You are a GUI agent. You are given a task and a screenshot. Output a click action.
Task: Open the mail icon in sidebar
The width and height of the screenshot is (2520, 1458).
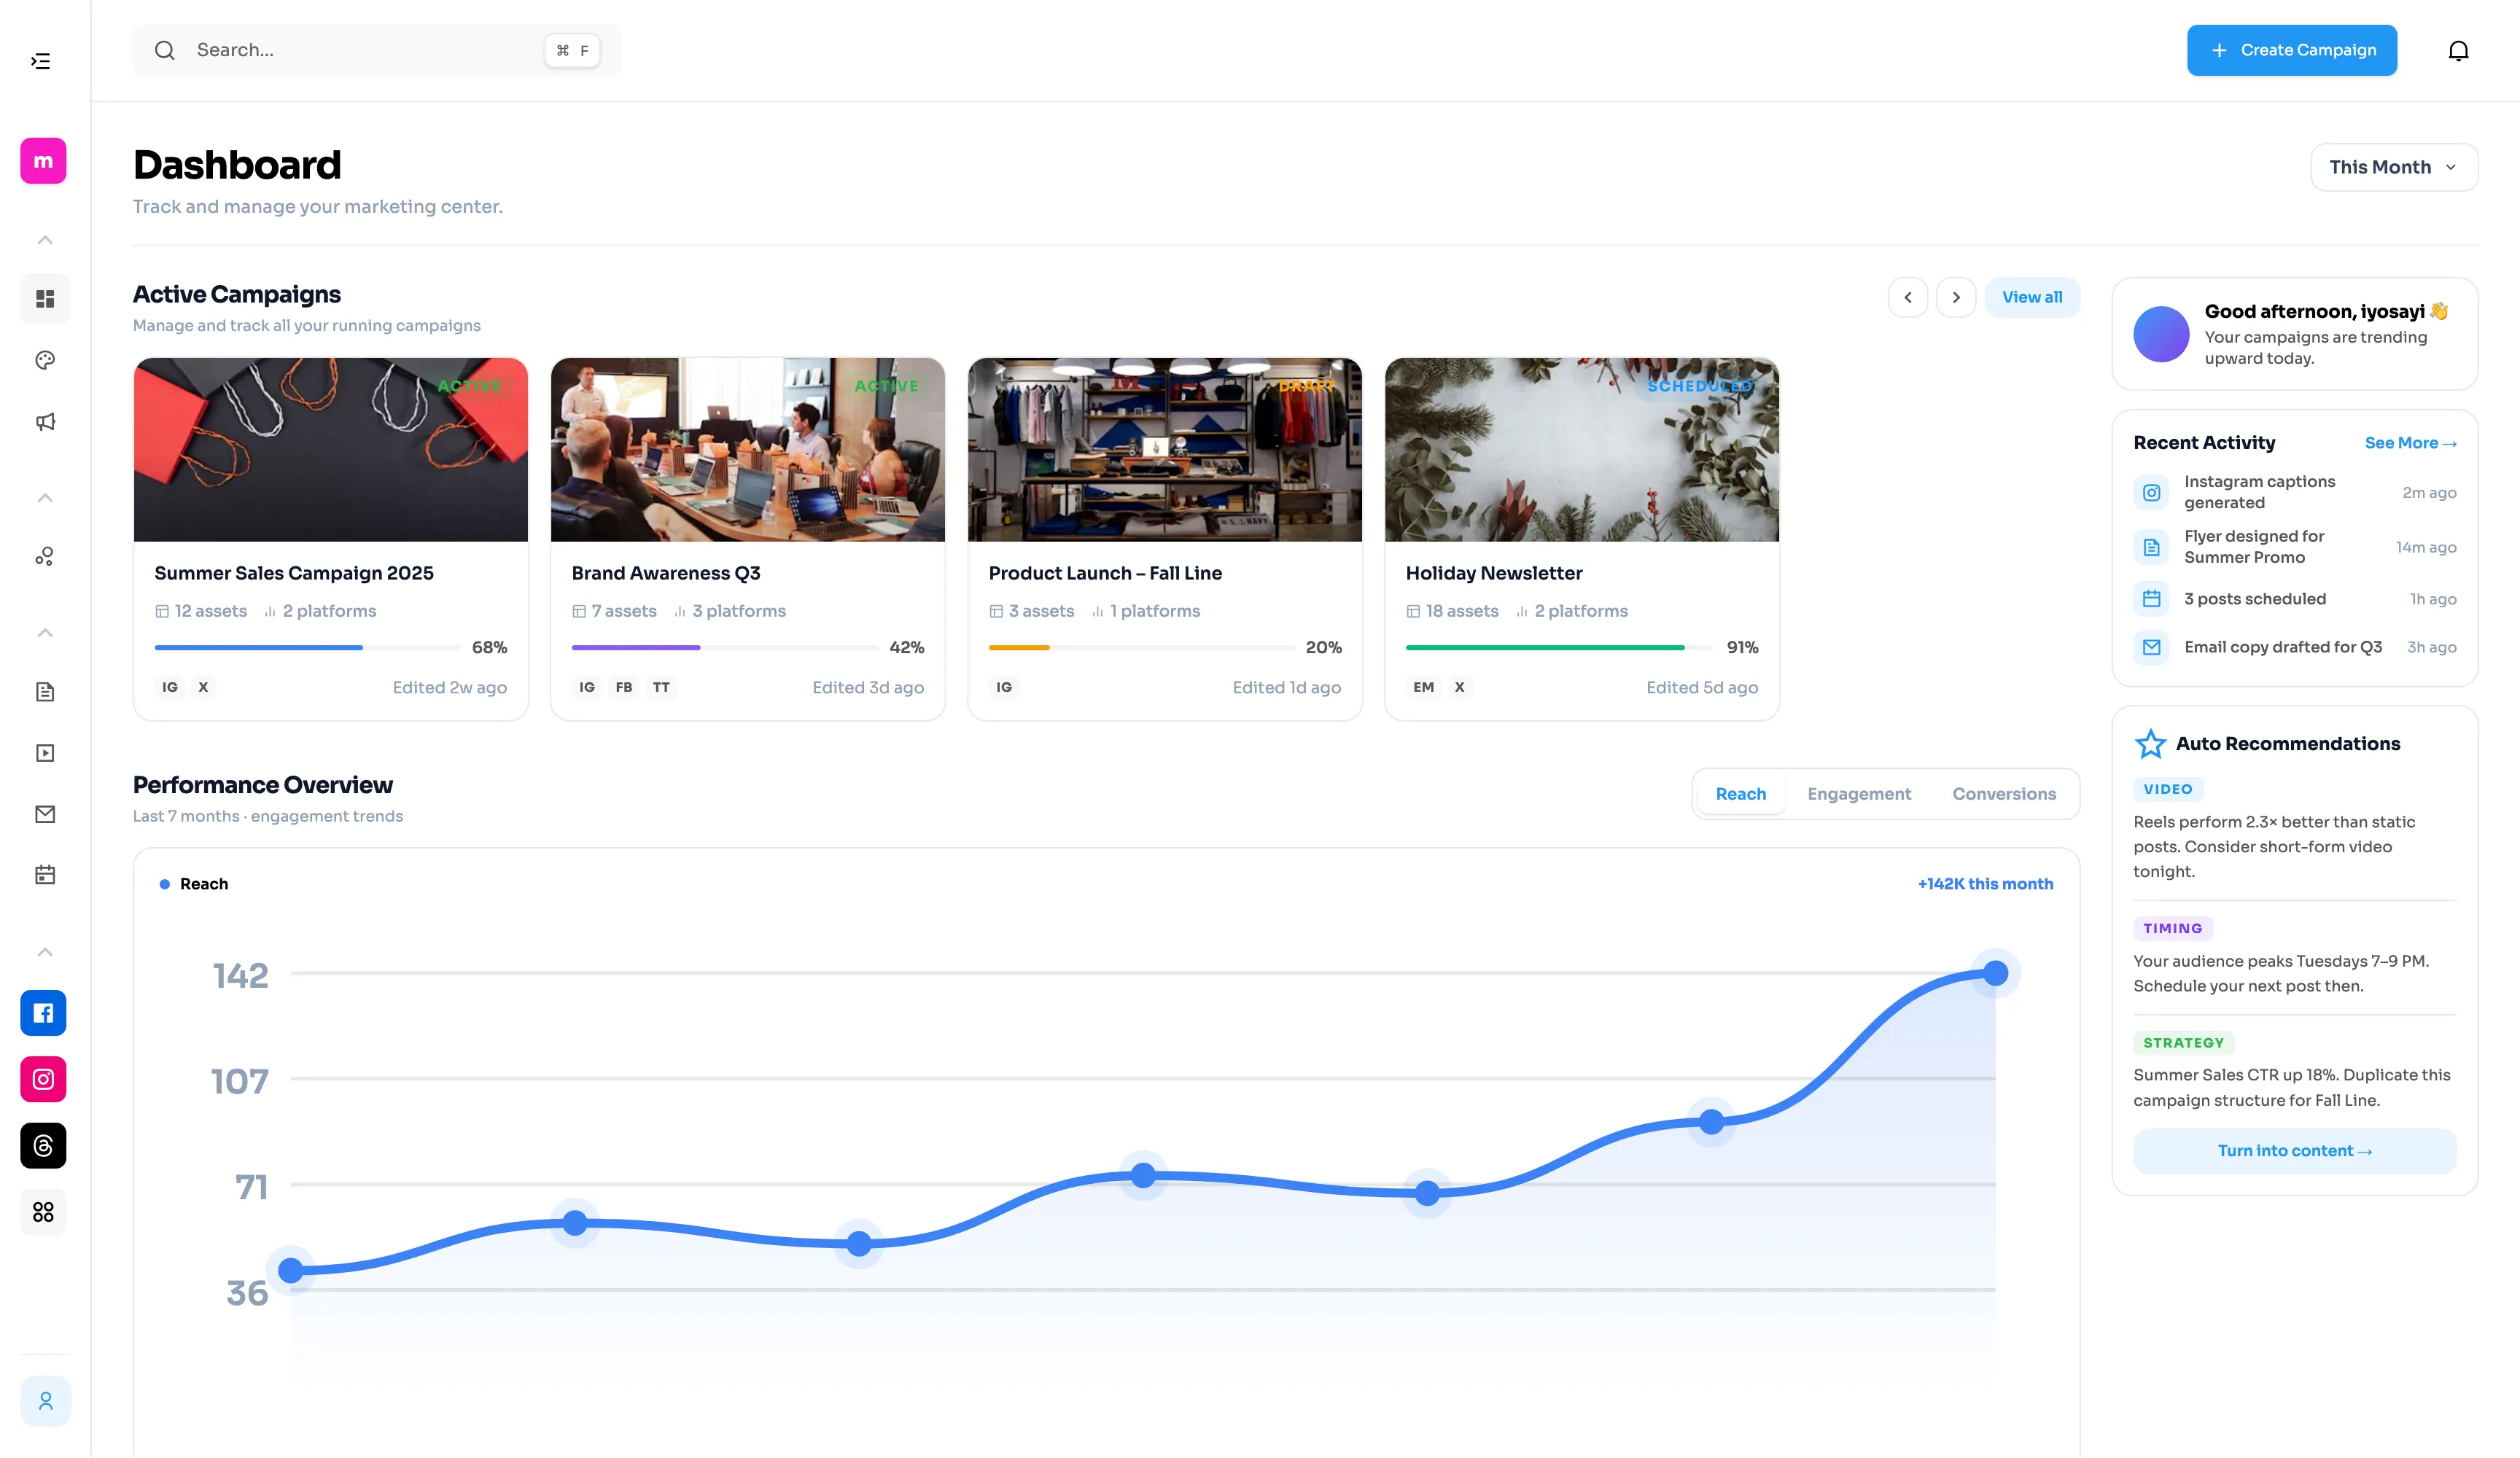[45, 814]
